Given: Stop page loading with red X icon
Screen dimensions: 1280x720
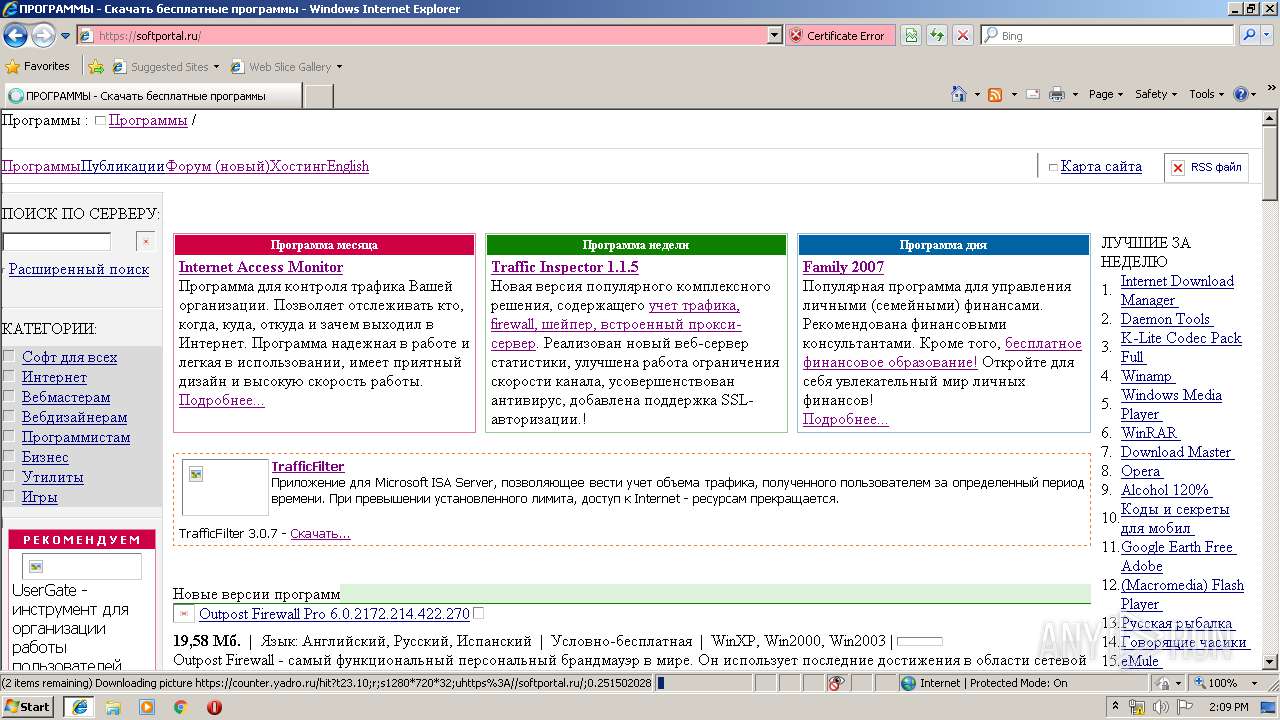Looking at the screenshot, I should (963, 35).
